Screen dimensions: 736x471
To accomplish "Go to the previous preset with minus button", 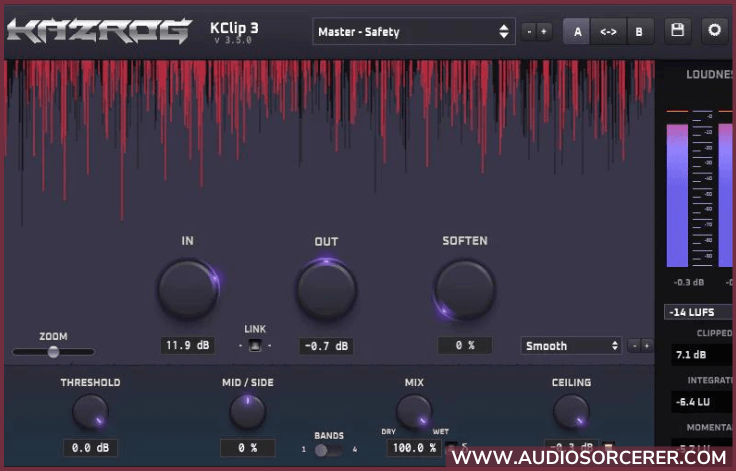I will 529,31.
